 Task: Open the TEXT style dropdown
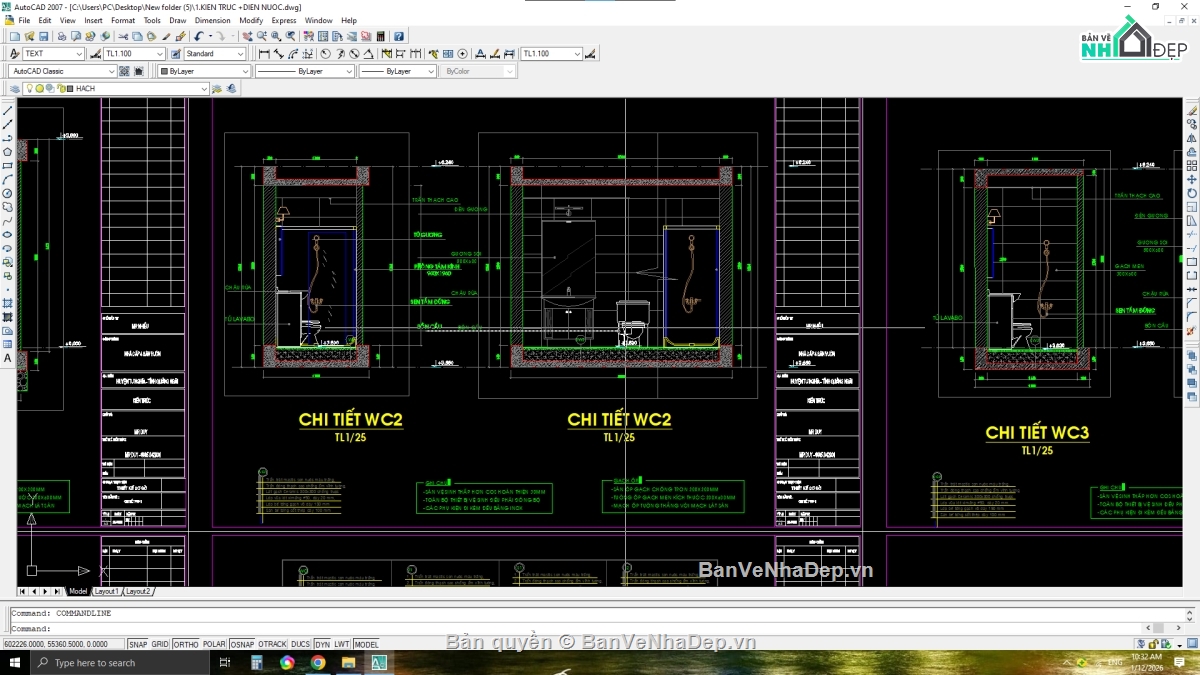pyautogui.click(x=54, y=54)
